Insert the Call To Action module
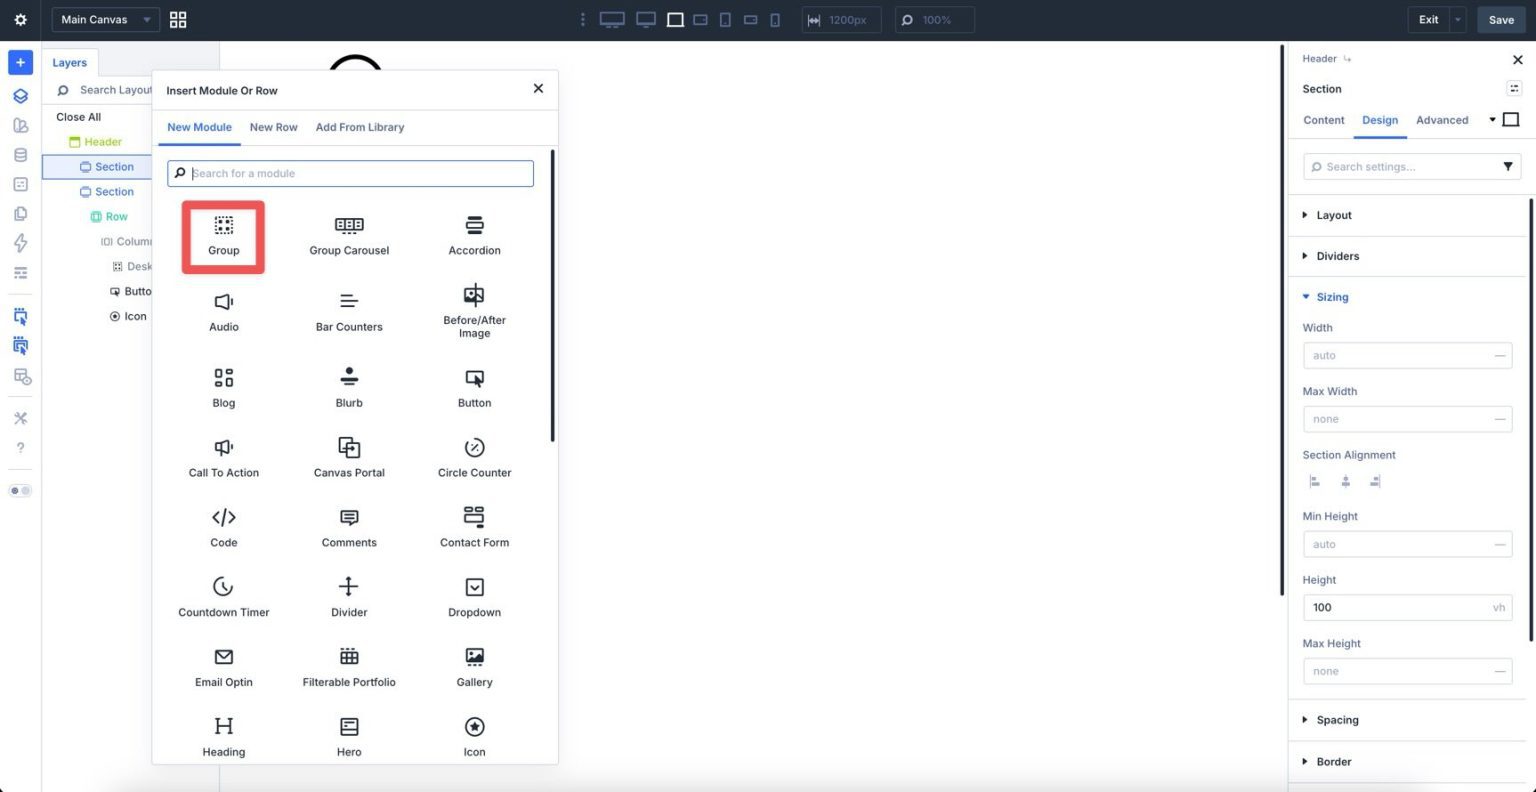Screen dimensions: 1536x792 (x=224, y=458)
